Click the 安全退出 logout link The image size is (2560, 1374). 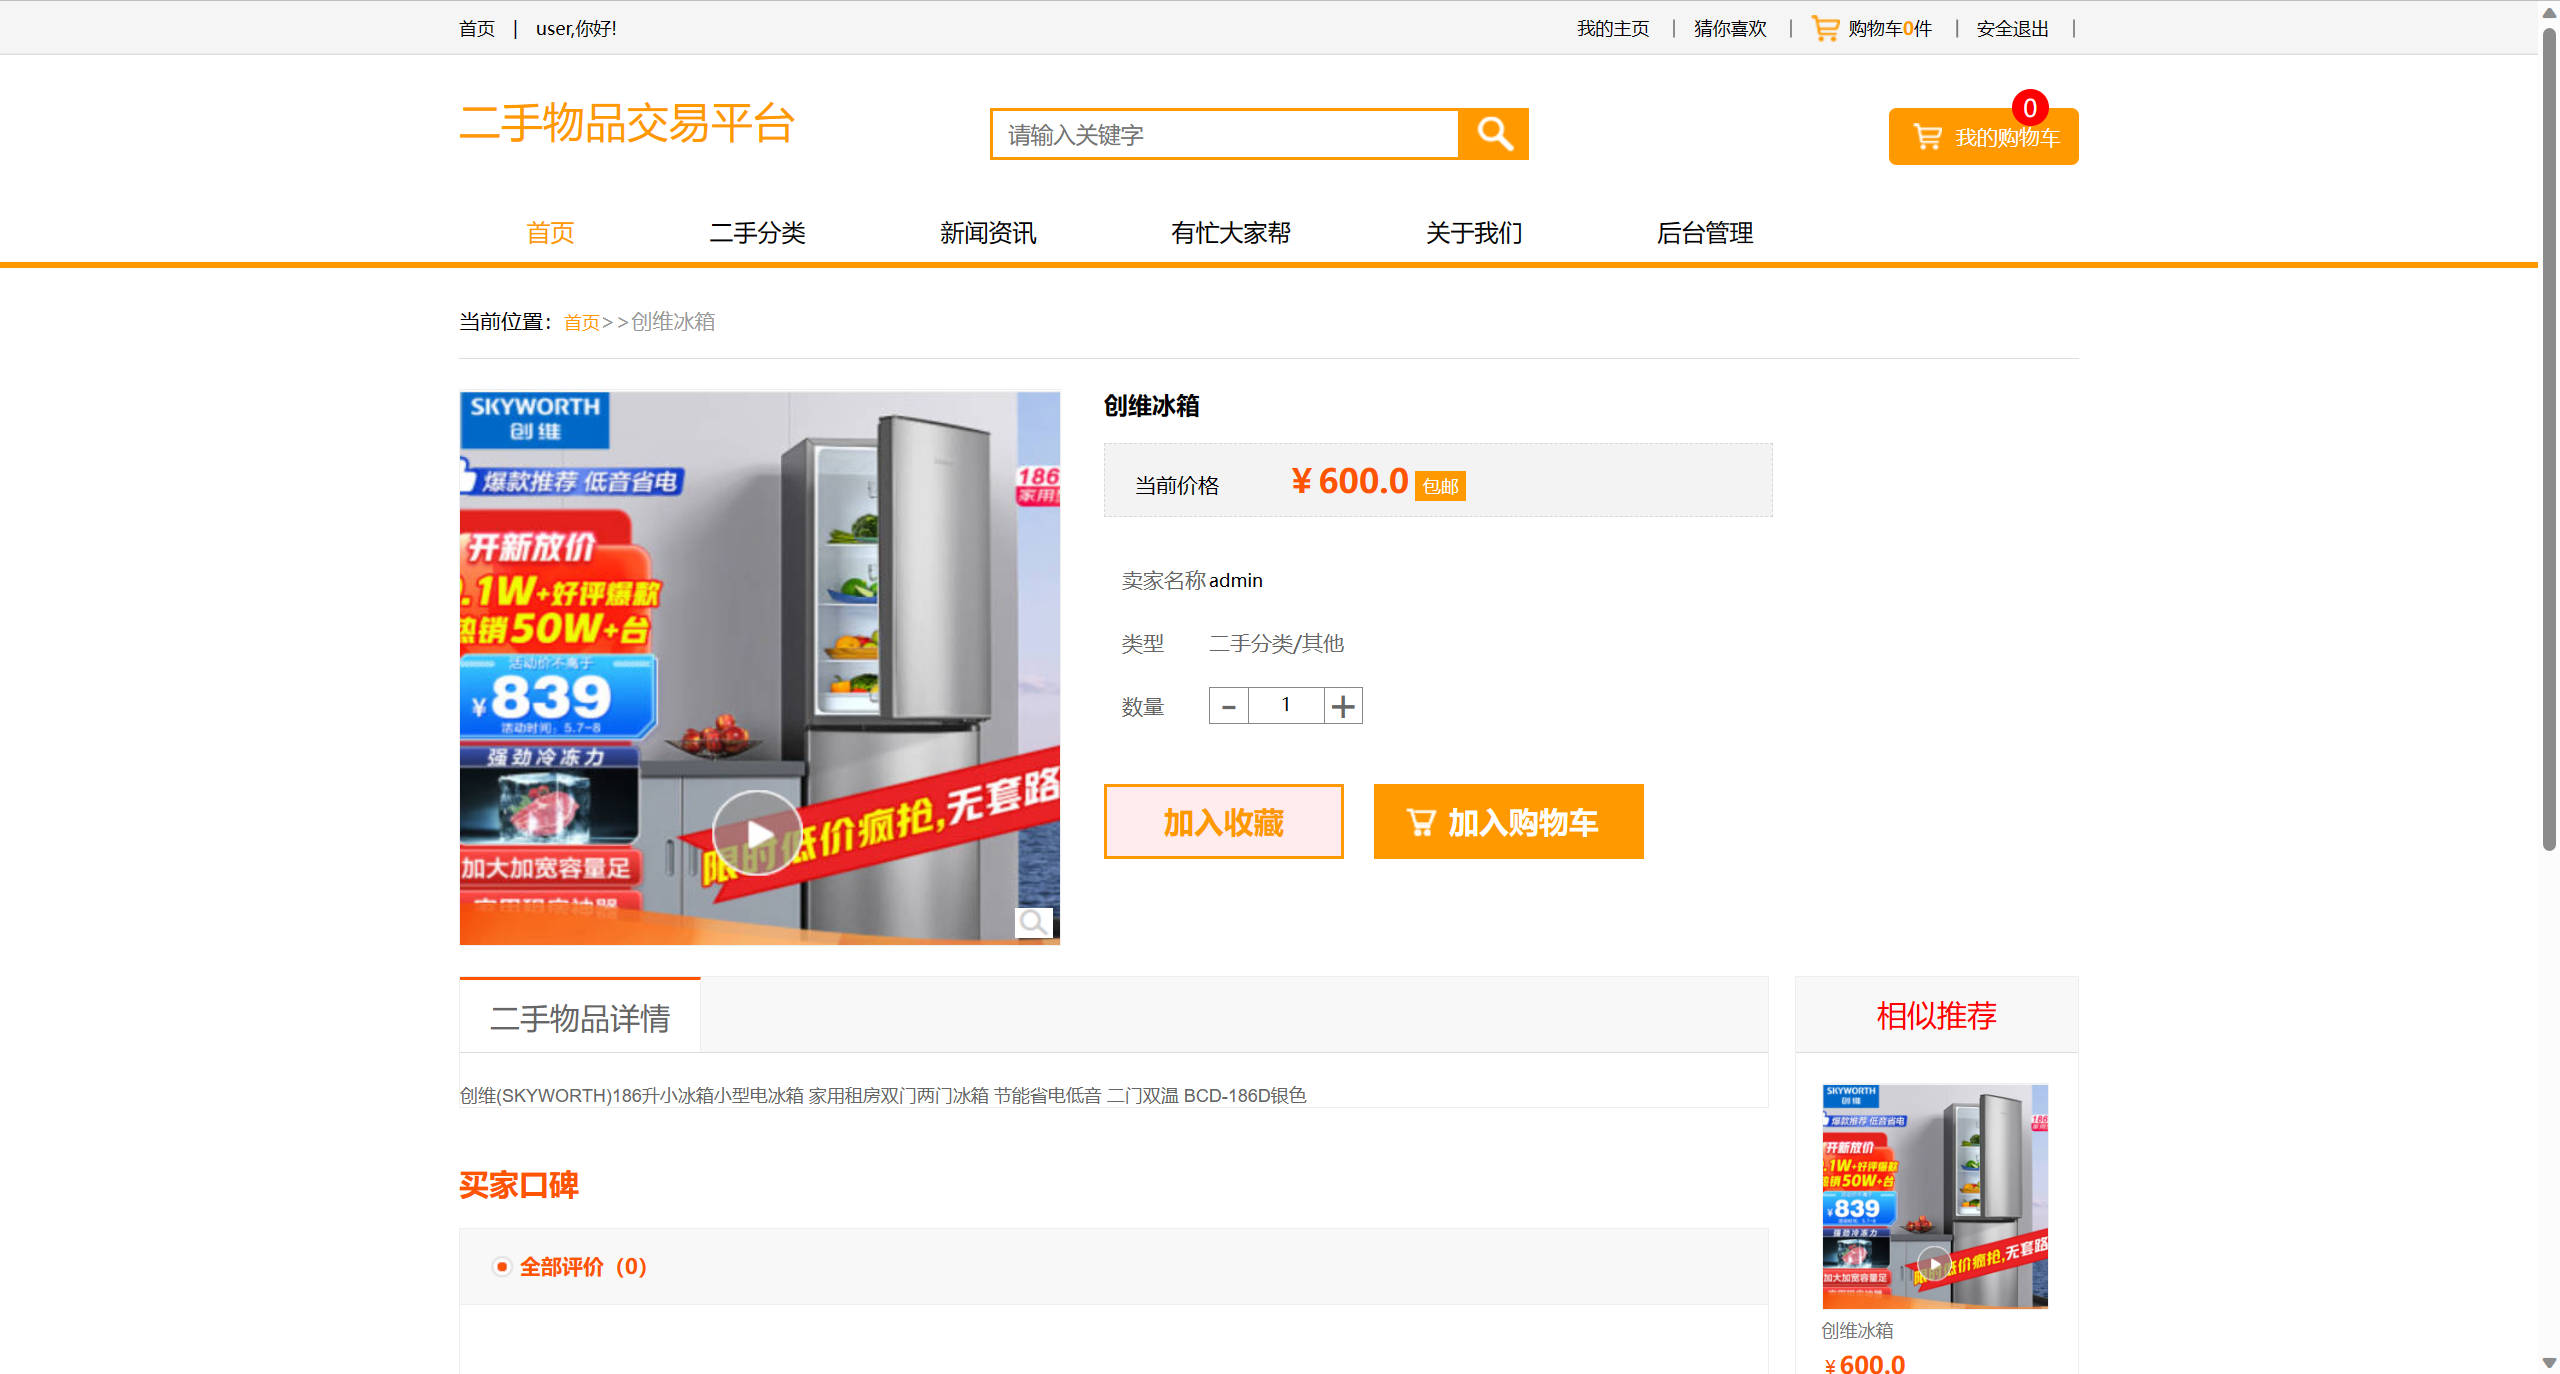[2010, 28]
